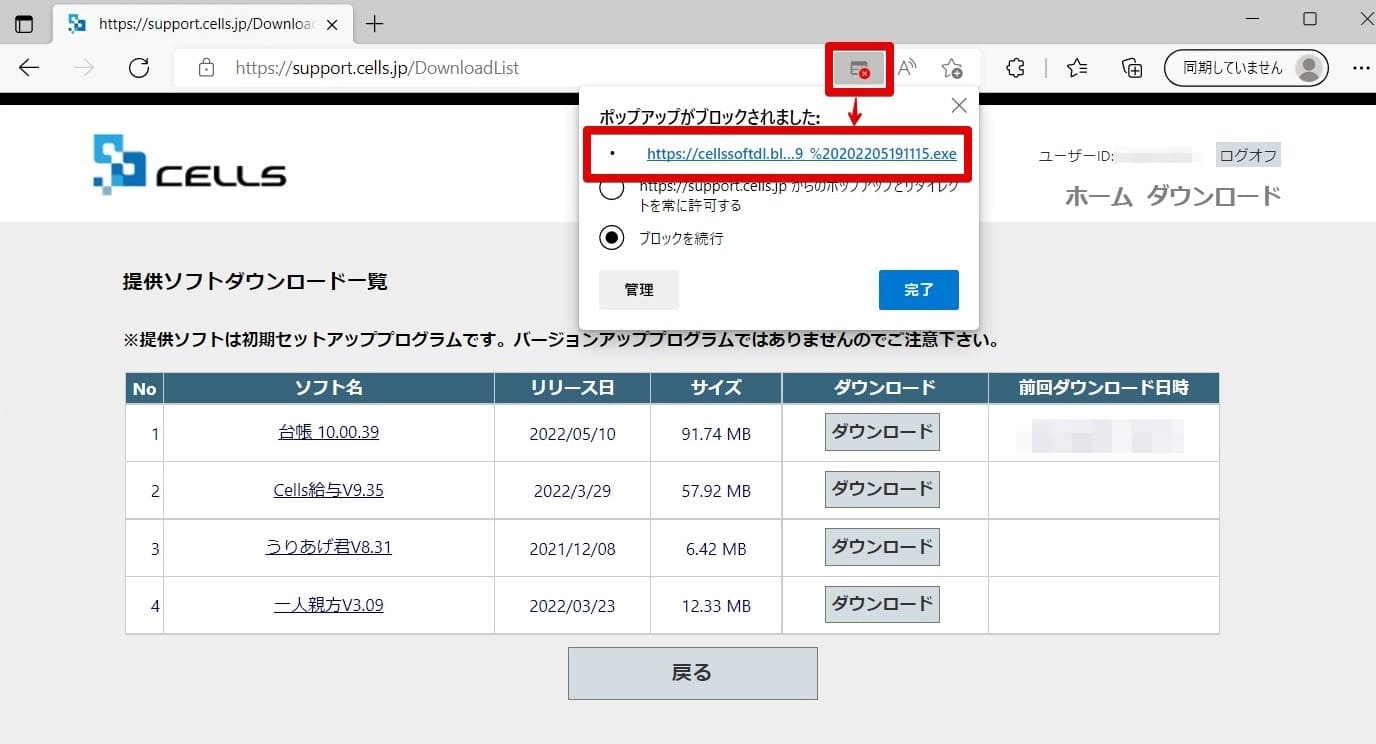
Task: Reload the page with refresh icon
Action: [139, 68]
